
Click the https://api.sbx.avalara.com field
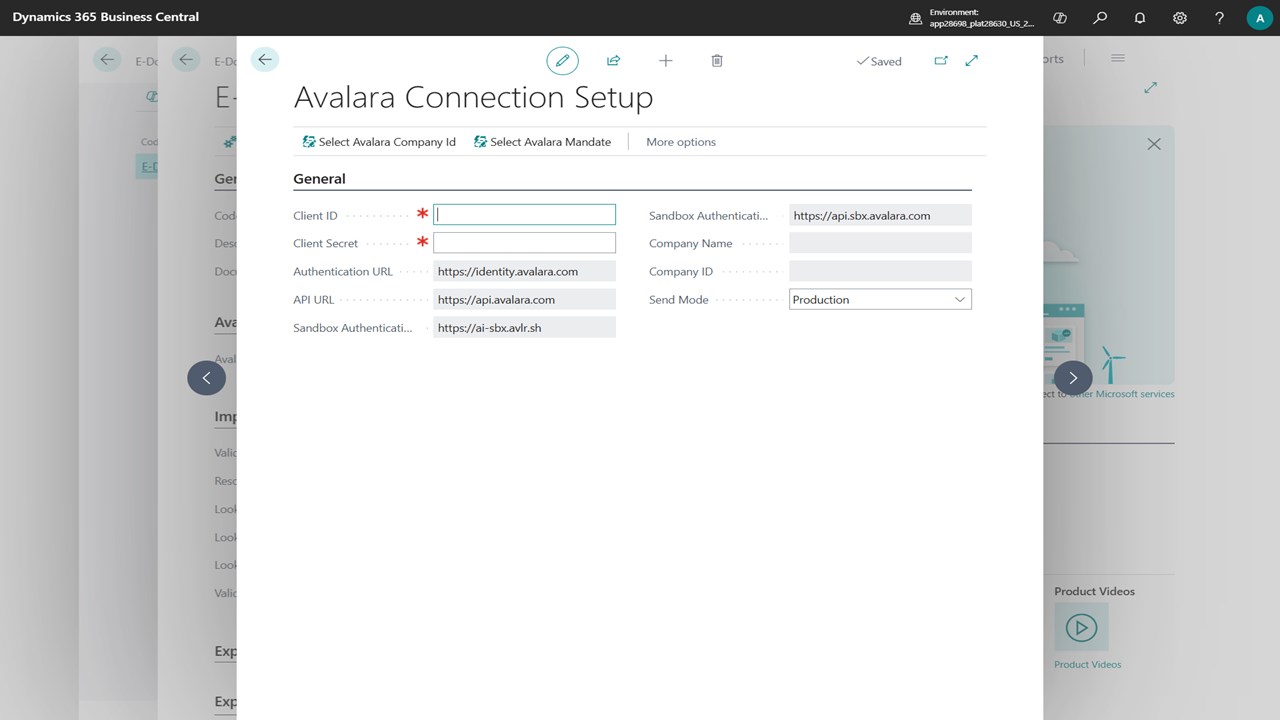[880, 215]
